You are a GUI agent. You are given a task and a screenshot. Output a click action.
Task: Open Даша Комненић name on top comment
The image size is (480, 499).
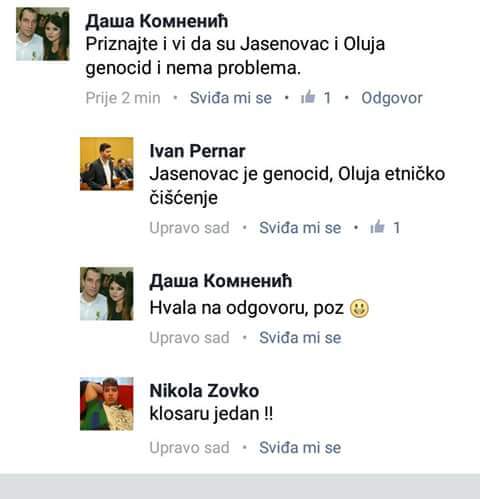[157, 21]
